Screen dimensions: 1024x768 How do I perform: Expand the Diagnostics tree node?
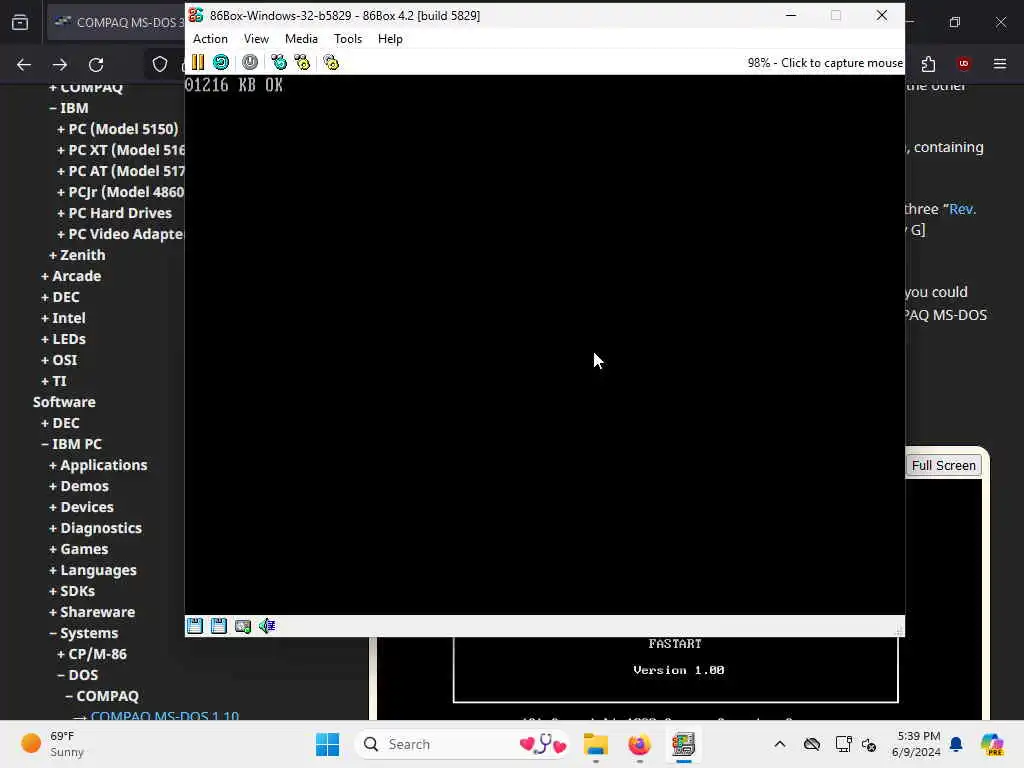(95, 528)
